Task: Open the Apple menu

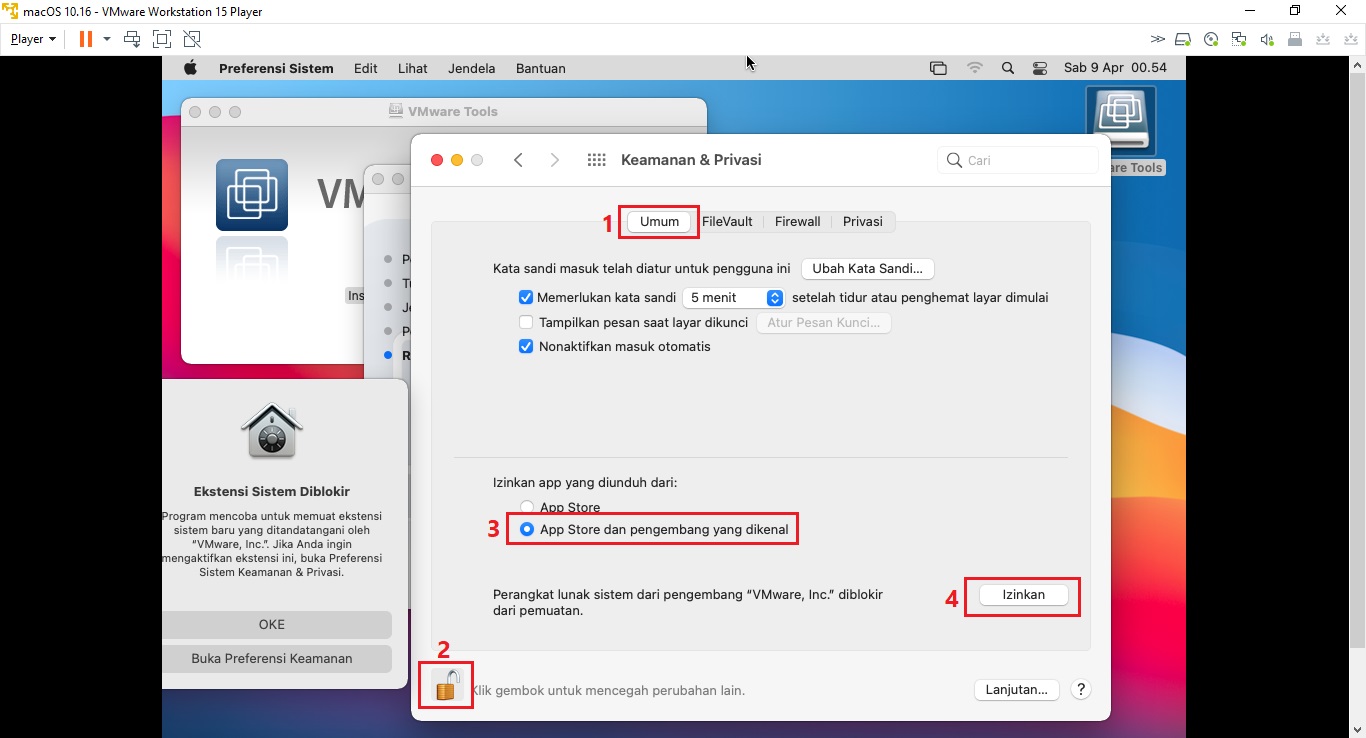Action: pyautogui.click(x=190, y=68)
